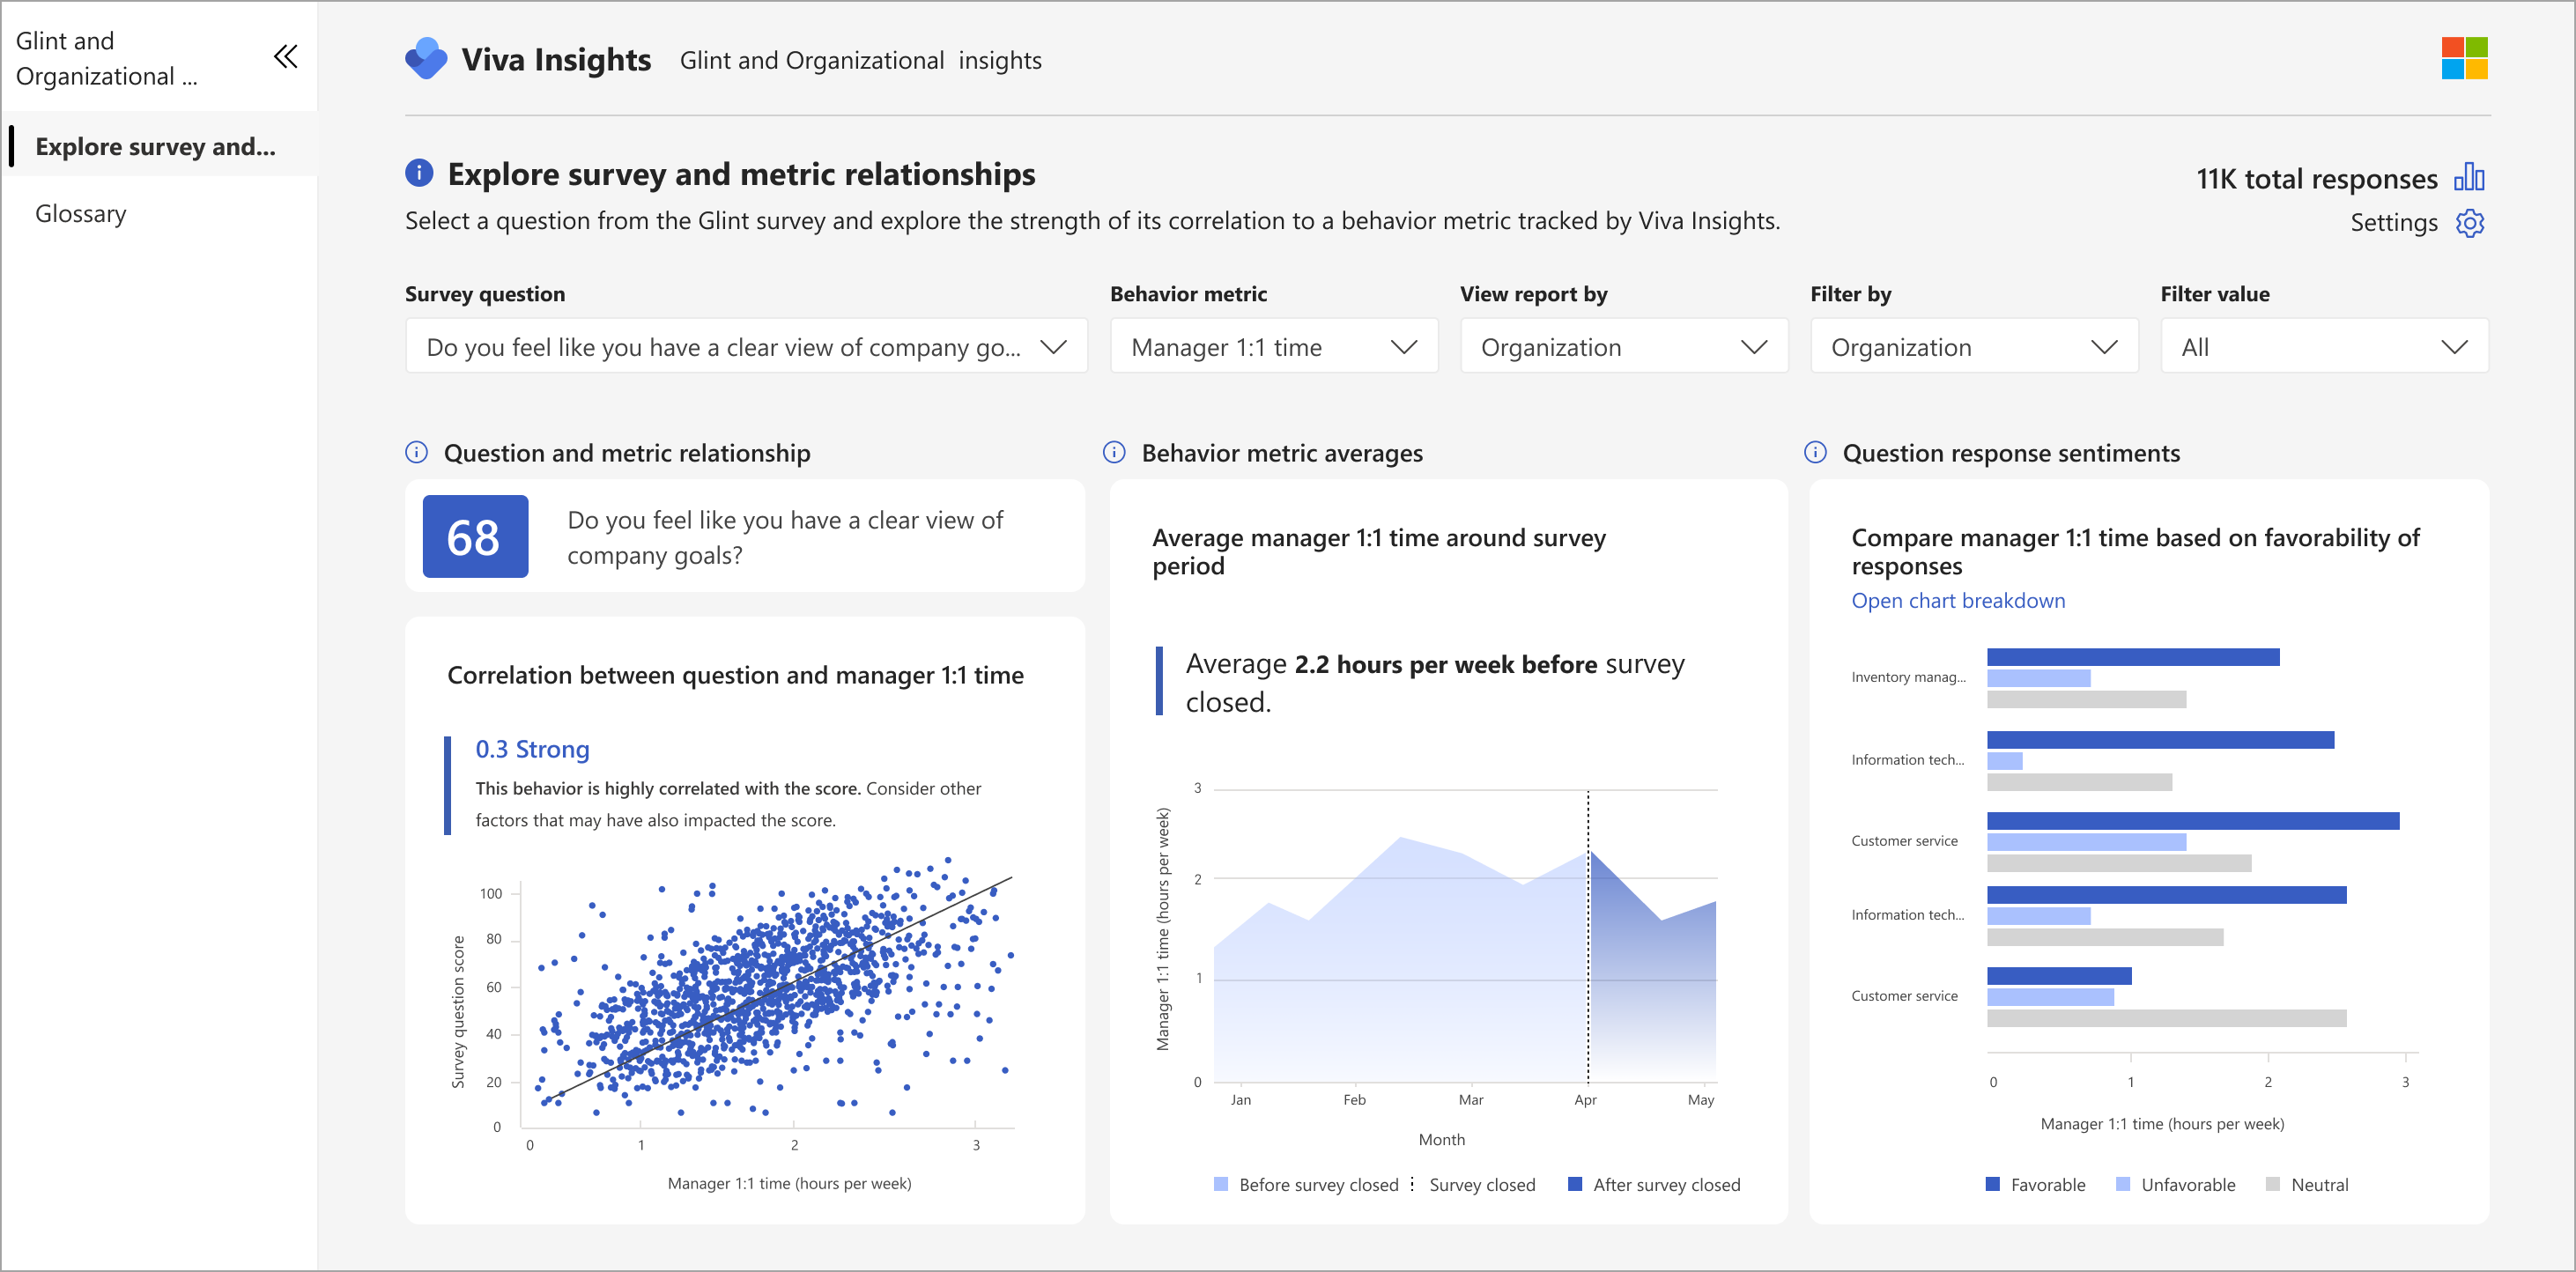Open the Filter by dropdown
The width and height of the screenshot is (2576, 1272).
(x=1974, y=346)
